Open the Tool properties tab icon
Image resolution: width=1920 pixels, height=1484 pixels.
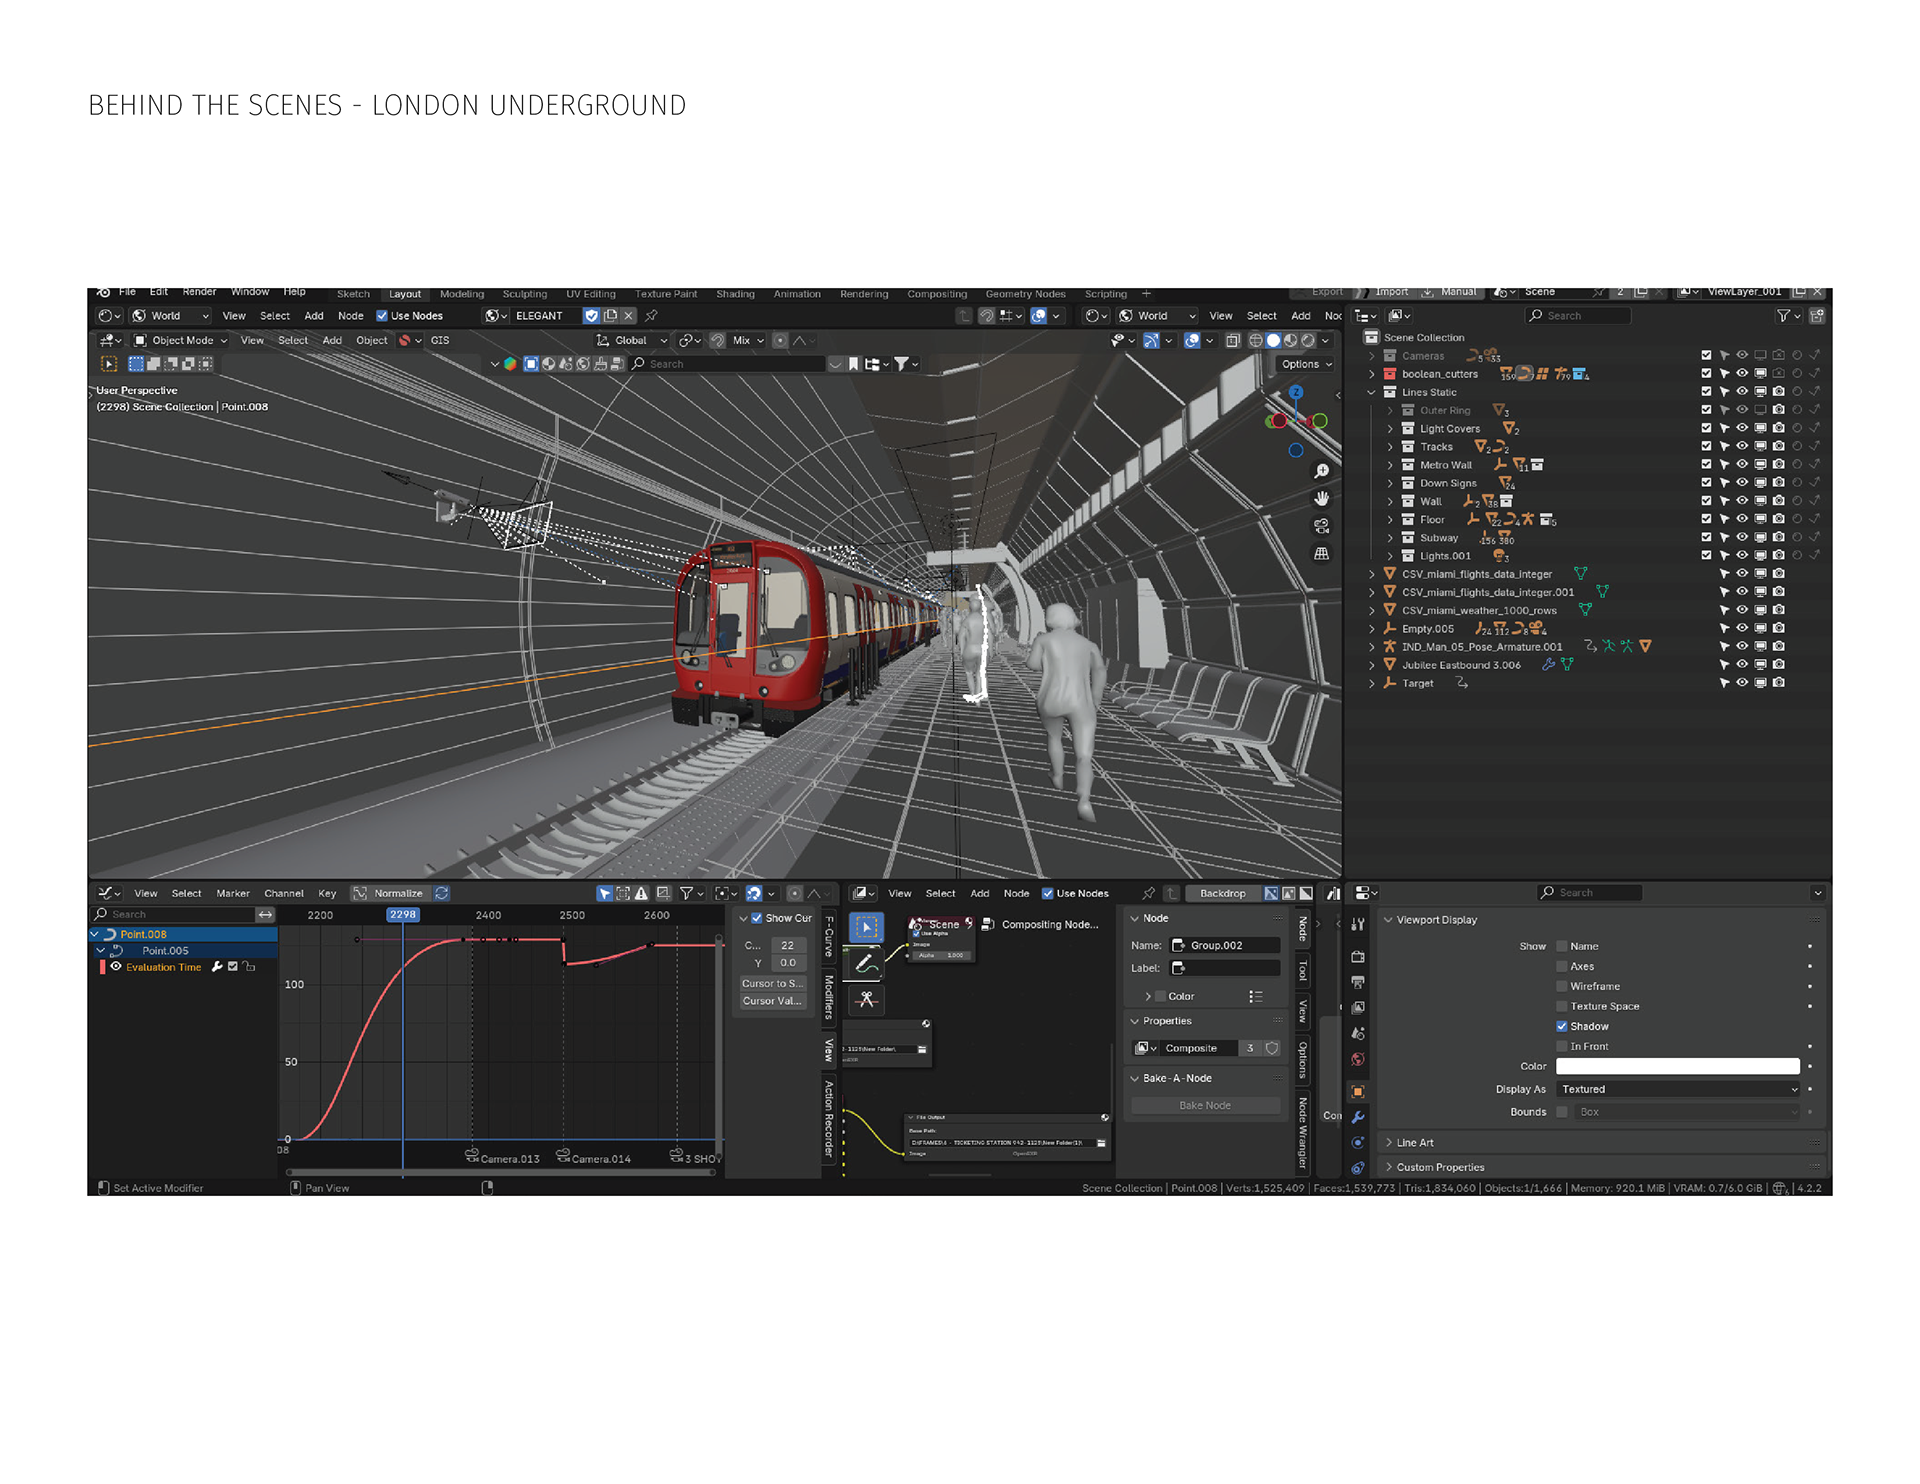1358,924
